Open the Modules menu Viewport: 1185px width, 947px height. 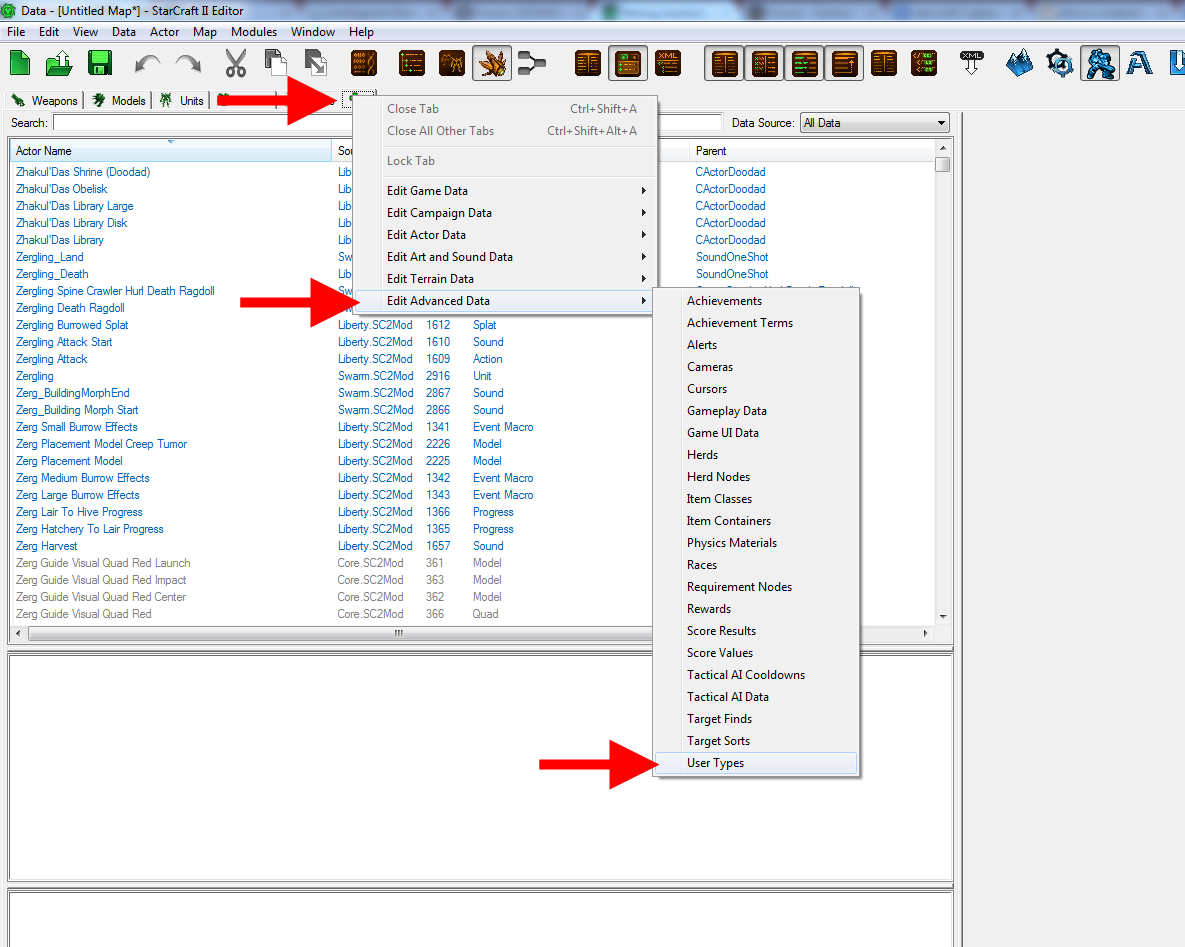254,32
